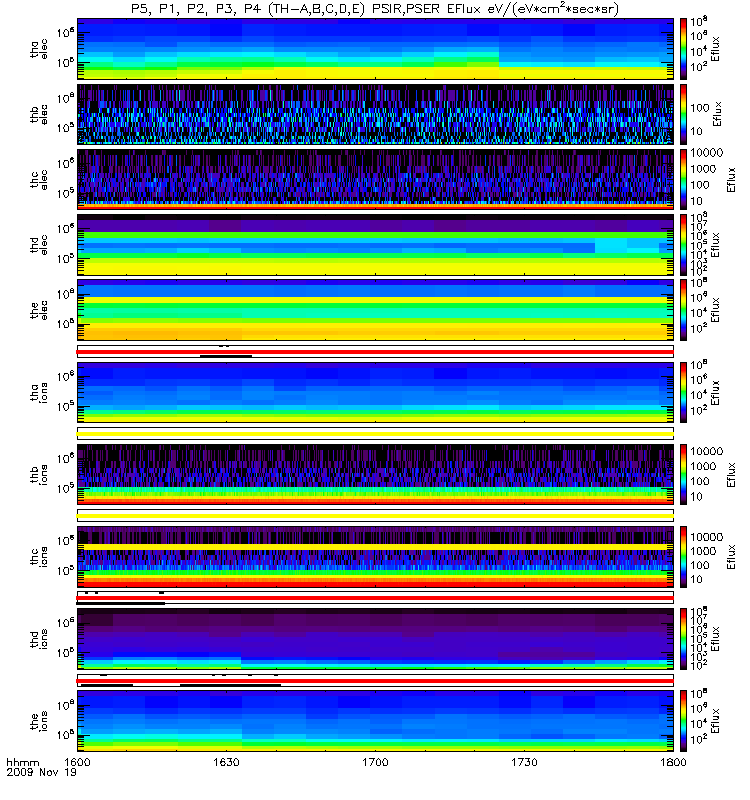The image size is (750, 800).
Task: Click the 1700 time axis label
Action: pos(375,762)
